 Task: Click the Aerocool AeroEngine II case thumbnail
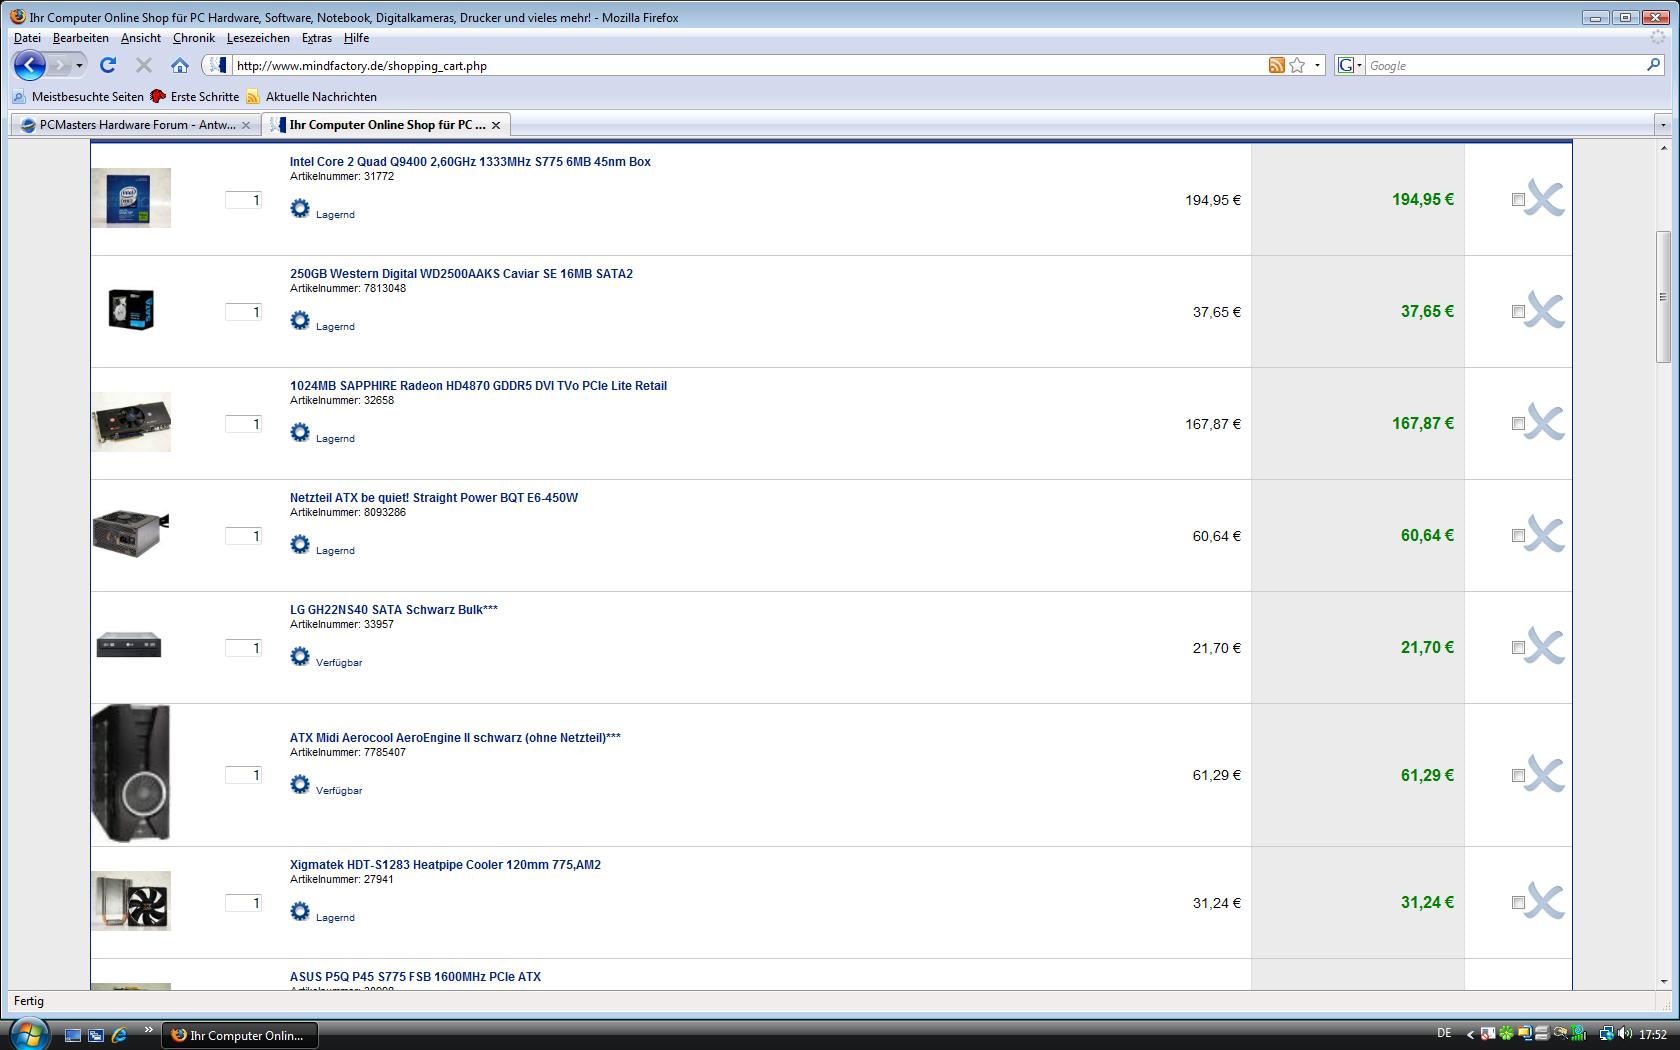pyautogui.click(x=130, y=773)
